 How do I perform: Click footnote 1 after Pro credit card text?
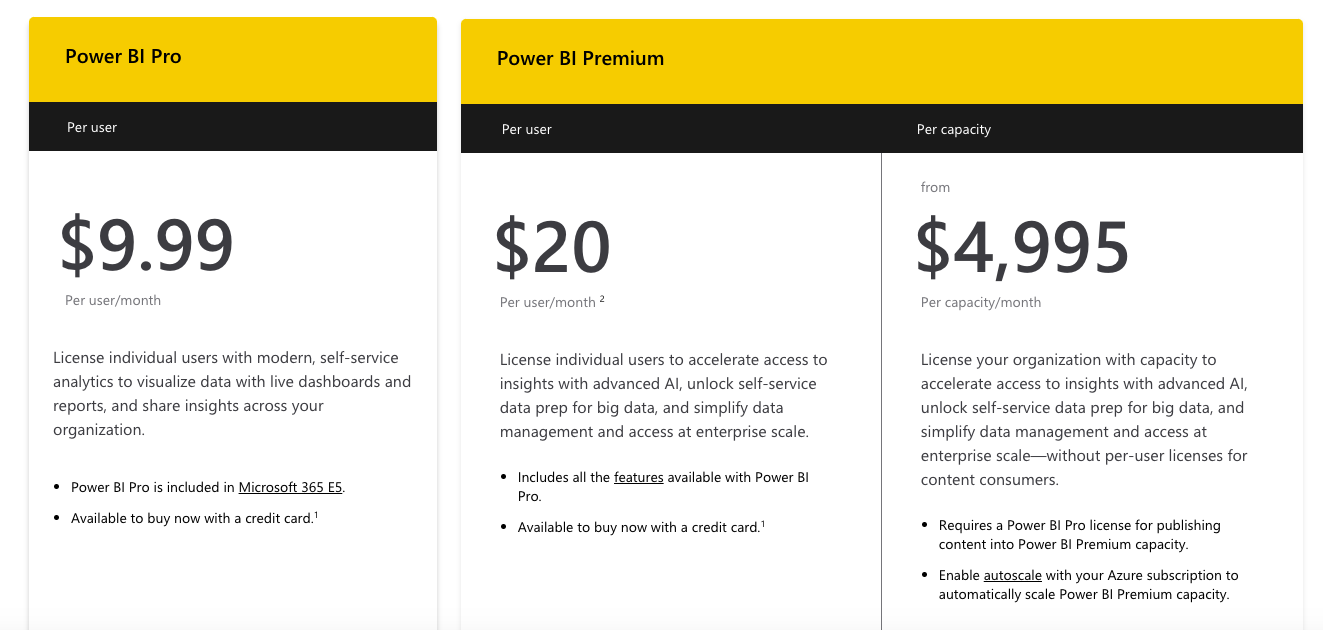(x=316, y=514)
